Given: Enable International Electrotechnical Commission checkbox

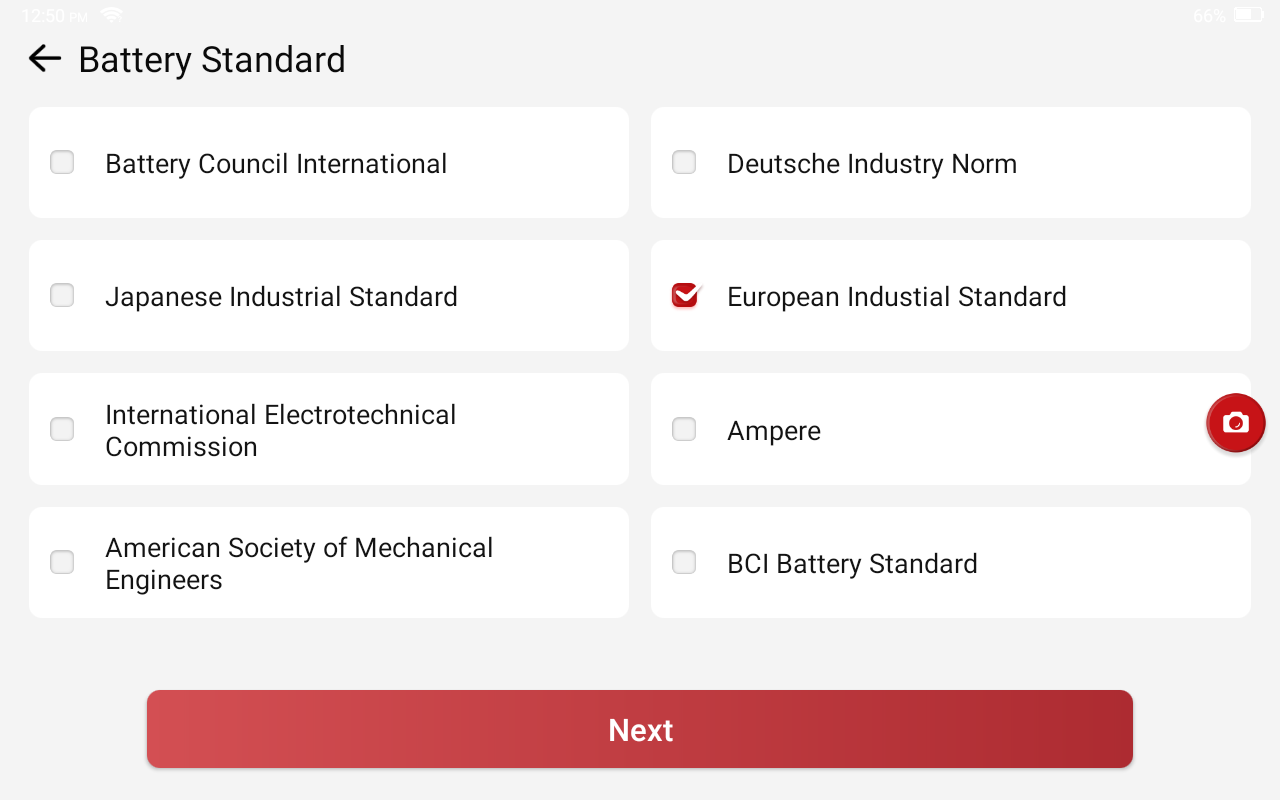Looking at the screenshot, I should [x=62, y=429].
